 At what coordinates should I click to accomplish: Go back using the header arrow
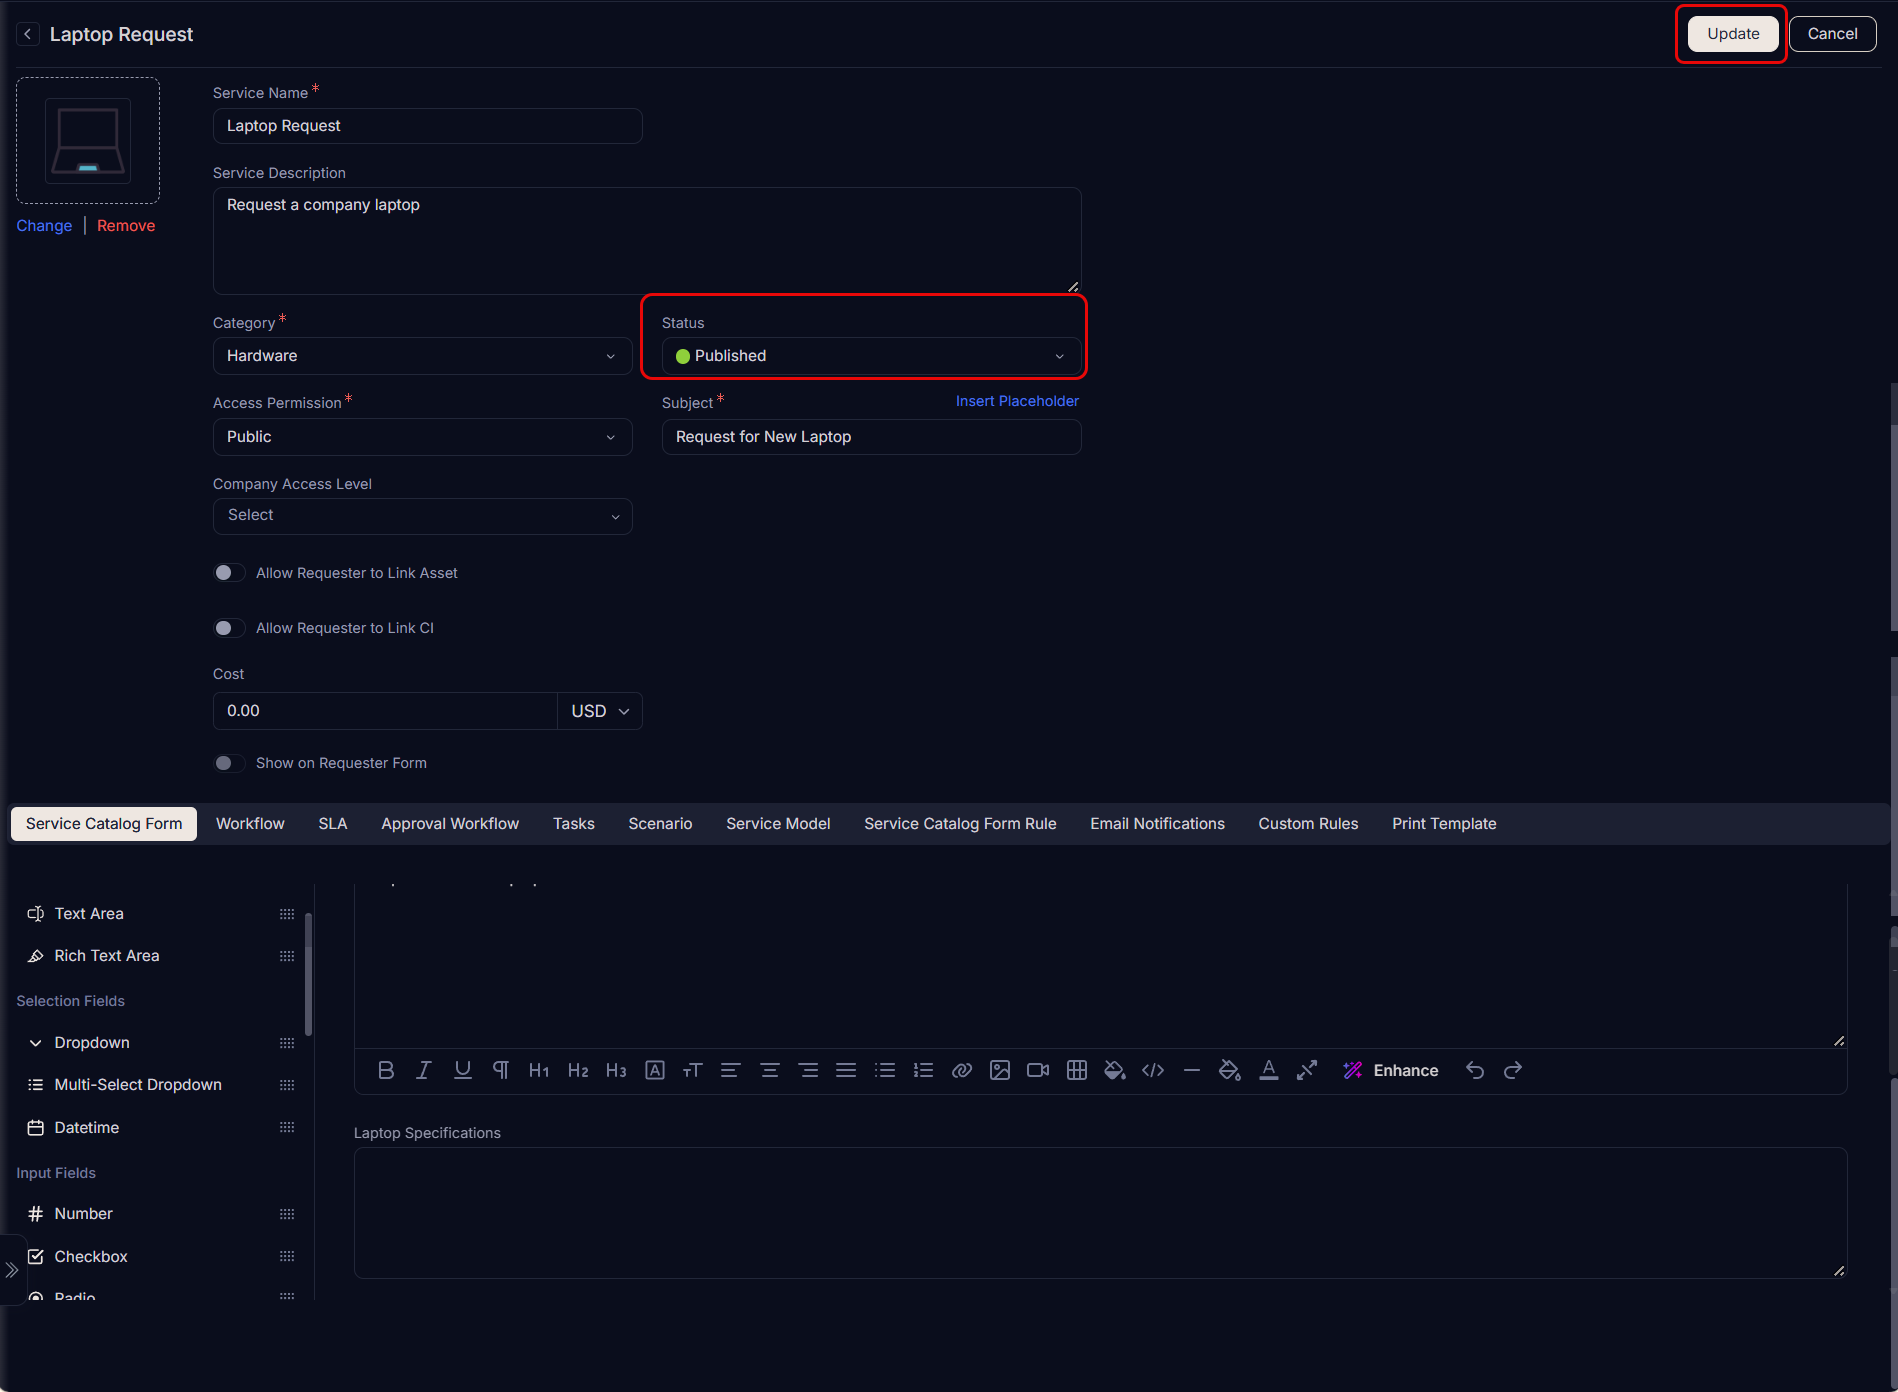28,34
